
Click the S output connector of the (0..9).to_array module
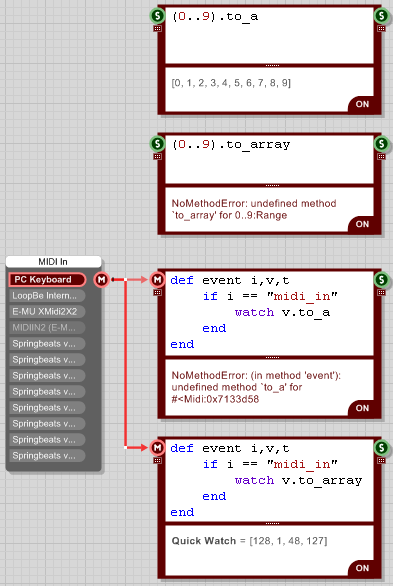tap(381, 144)
